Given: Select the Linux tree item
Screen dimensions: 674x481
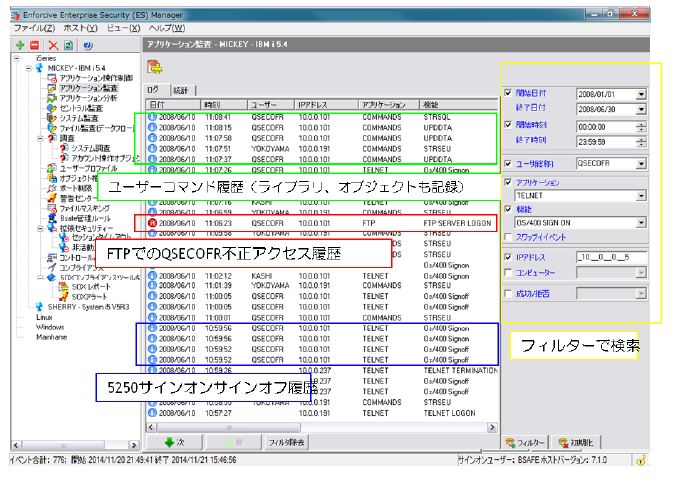Looking at the screenshot, I should [44, 317].
